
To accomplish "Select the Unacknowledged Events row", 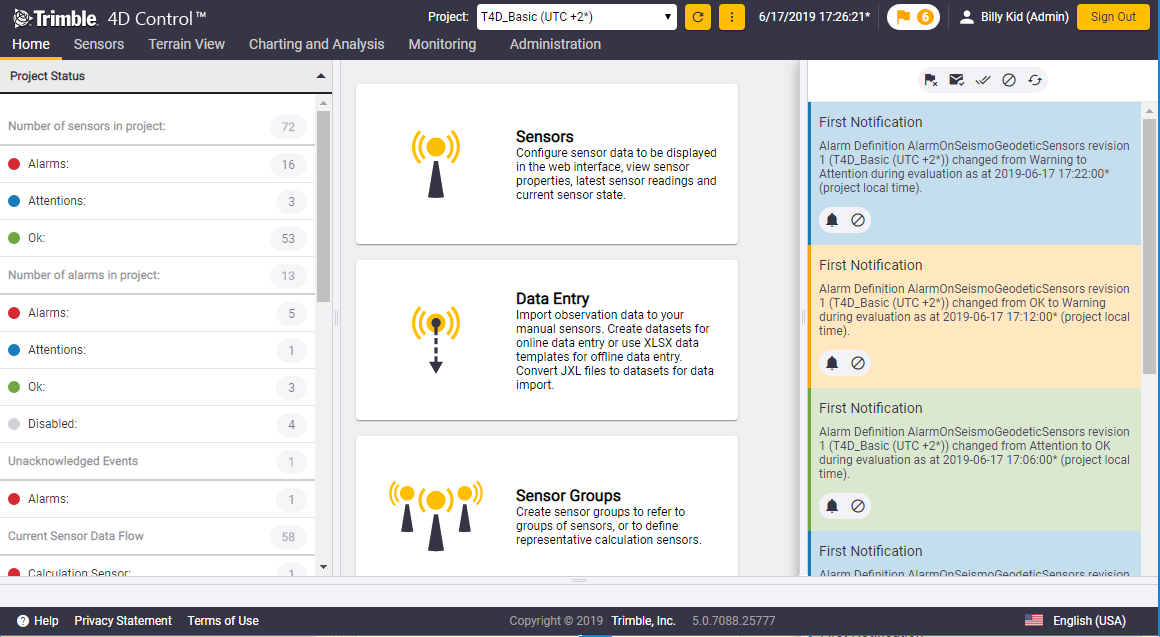I will tap(158, 461).
